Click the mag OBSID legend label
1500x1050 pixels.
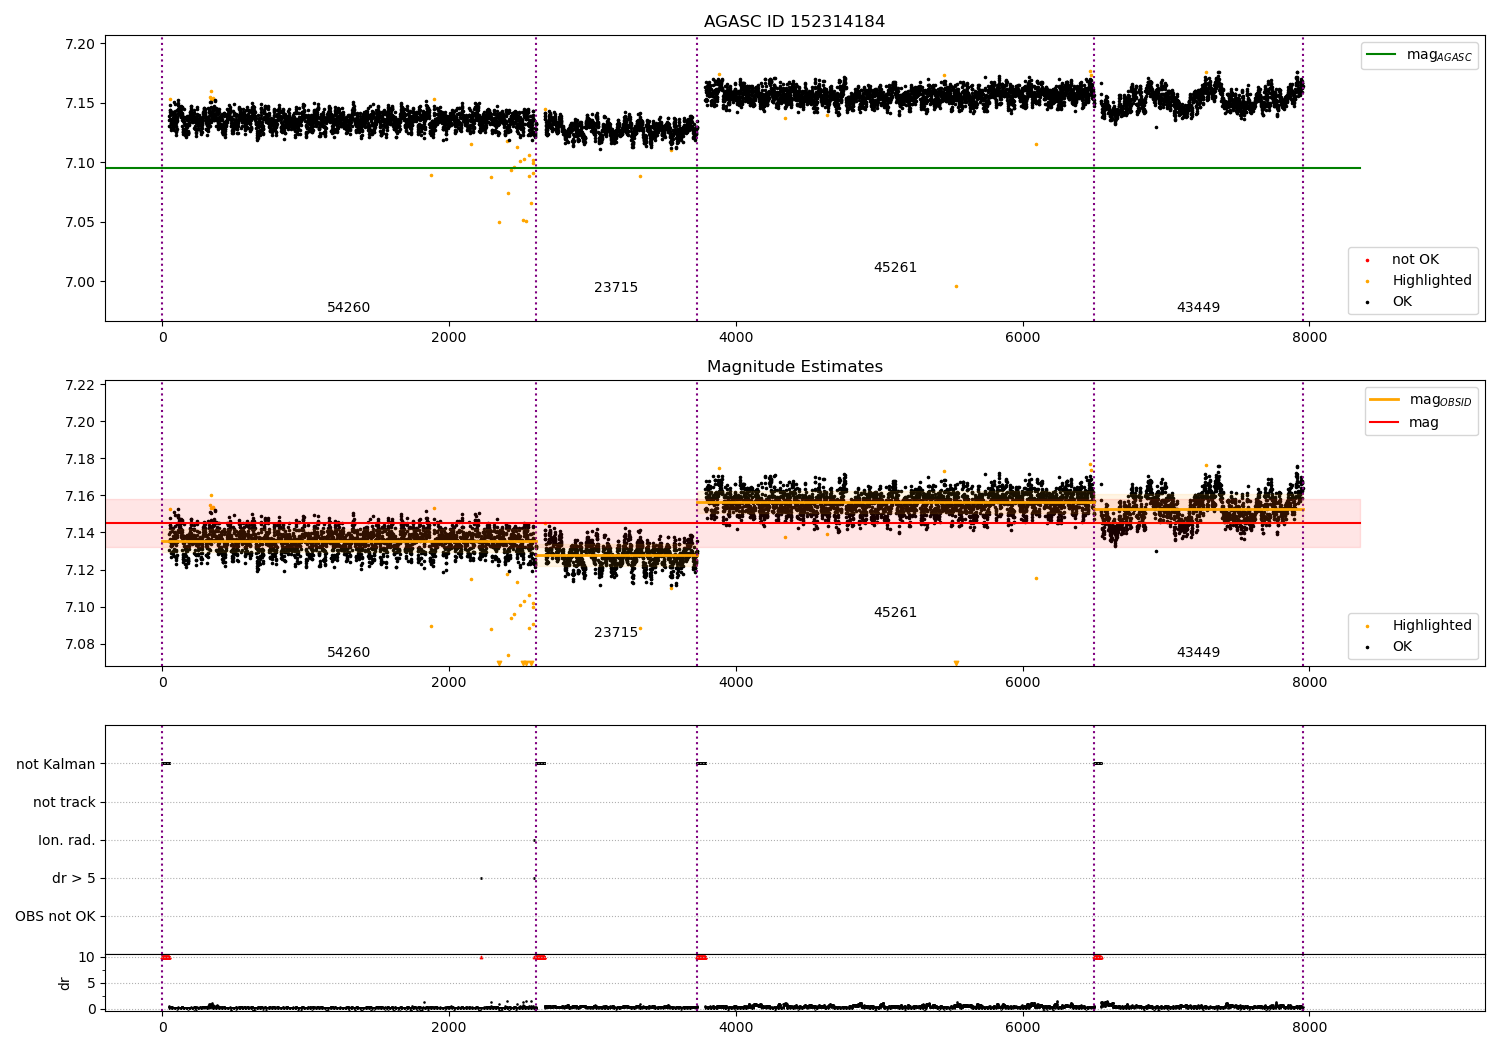click(1440, 401)
